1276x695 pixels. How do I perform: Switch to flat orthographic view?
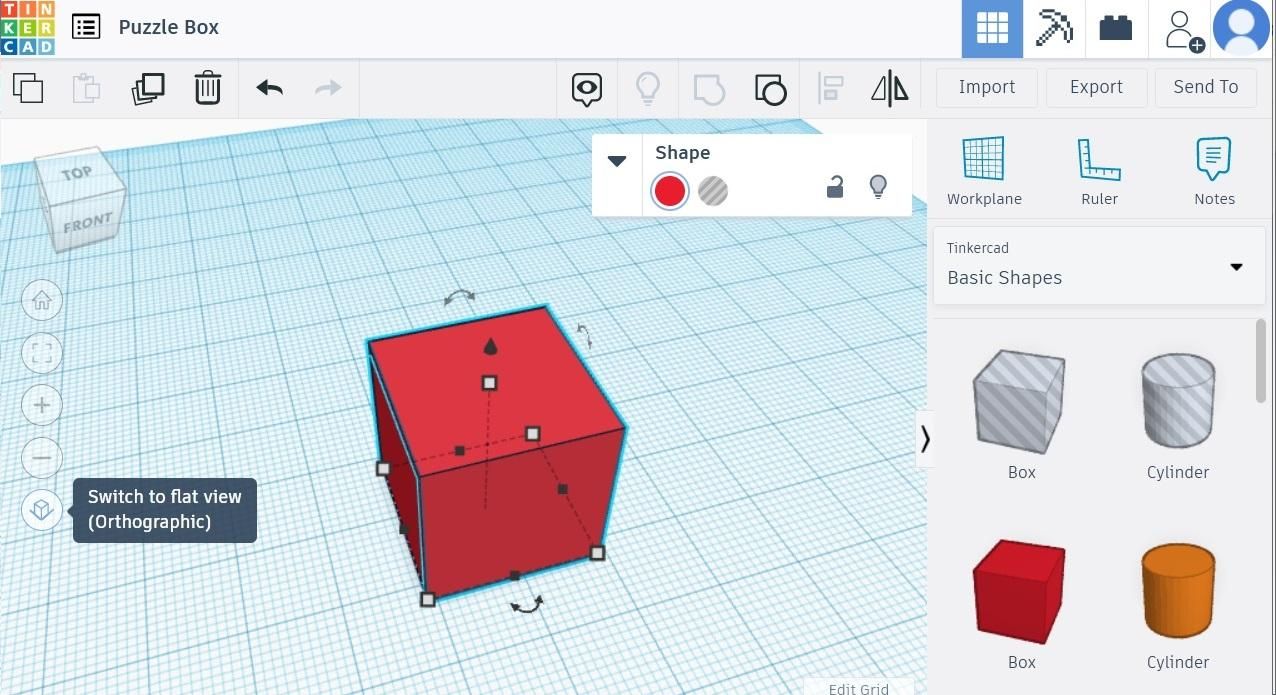(41, 509)
